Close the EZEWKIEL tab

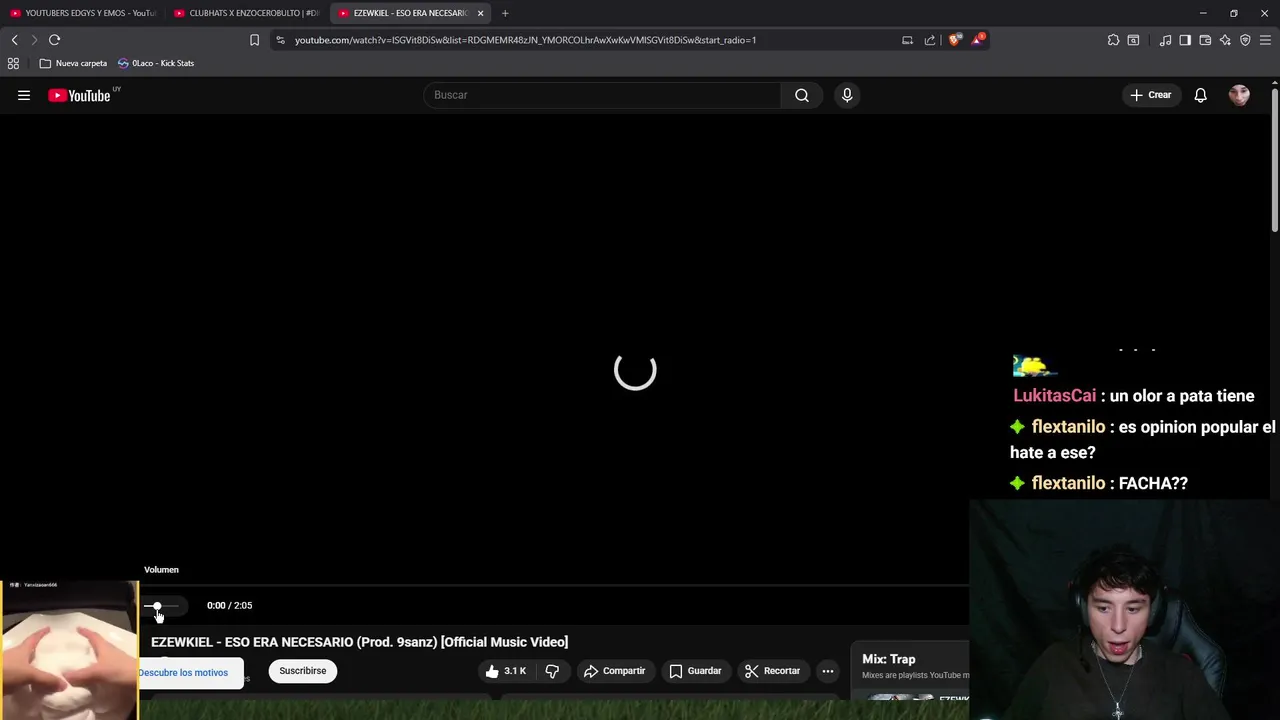pos(481,13)
